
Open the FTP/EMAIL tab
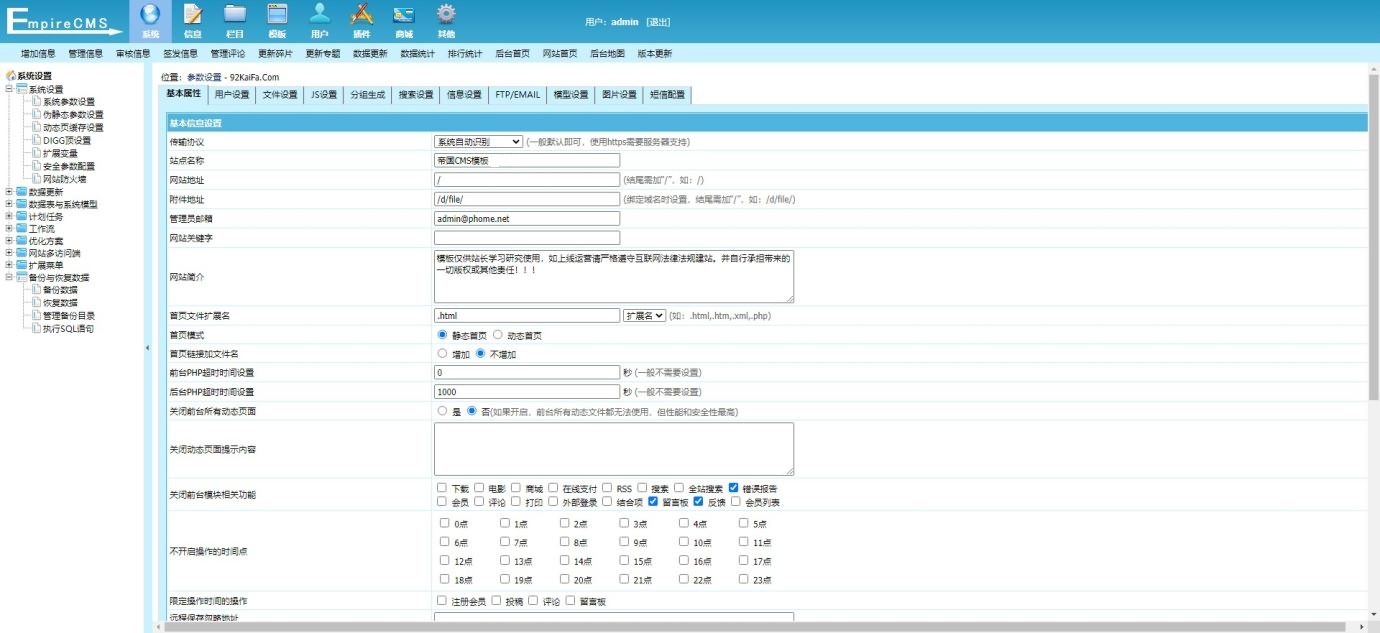517,95
